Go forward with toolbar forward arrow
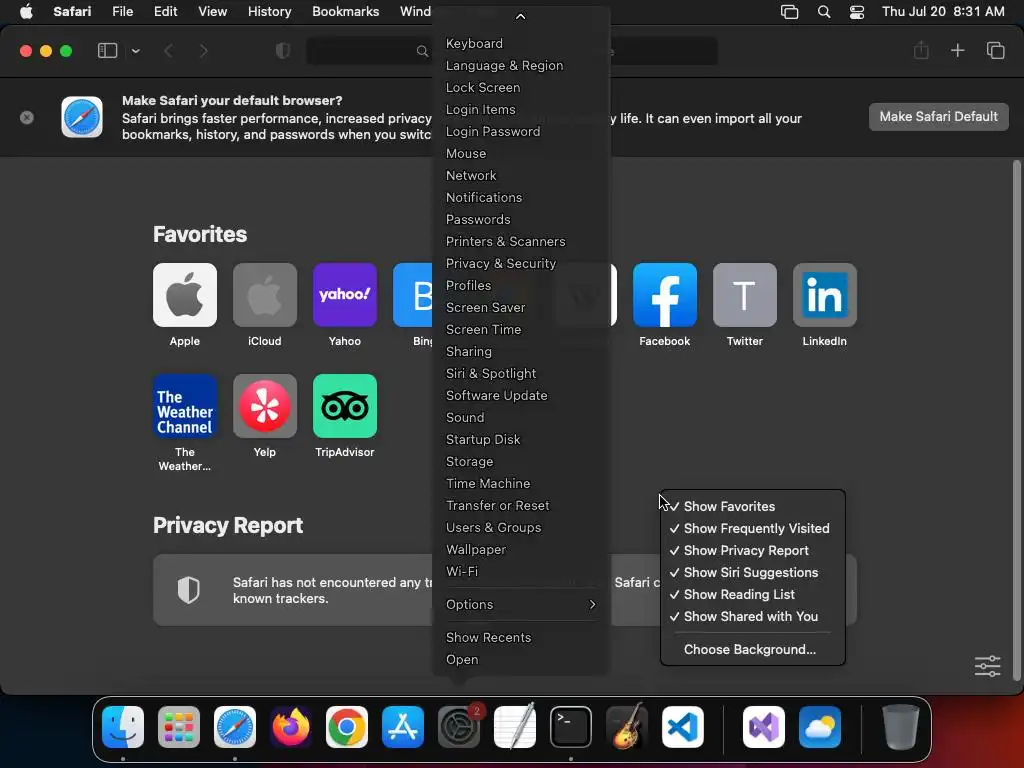 tap(203, 51)
